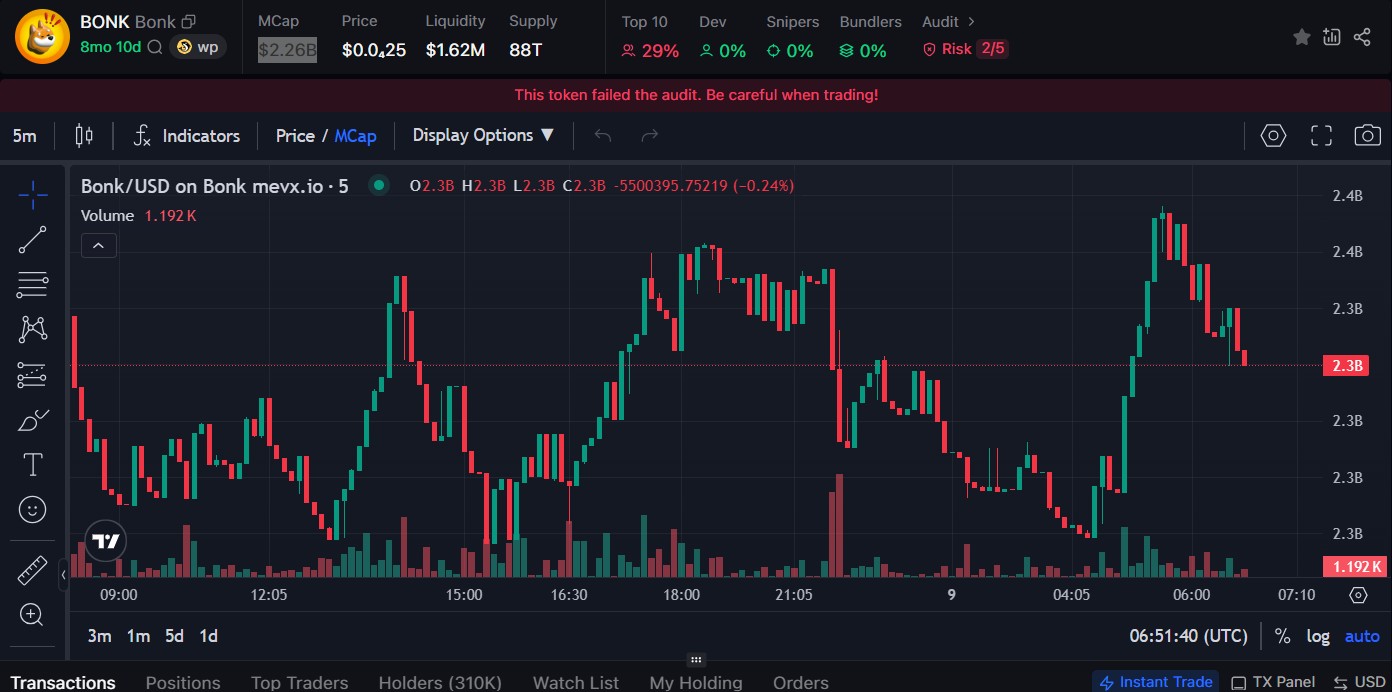This screenshot has width=1392, height=692.
Task: Click the Instant Trade button
Action: (x=1155, y=682)
